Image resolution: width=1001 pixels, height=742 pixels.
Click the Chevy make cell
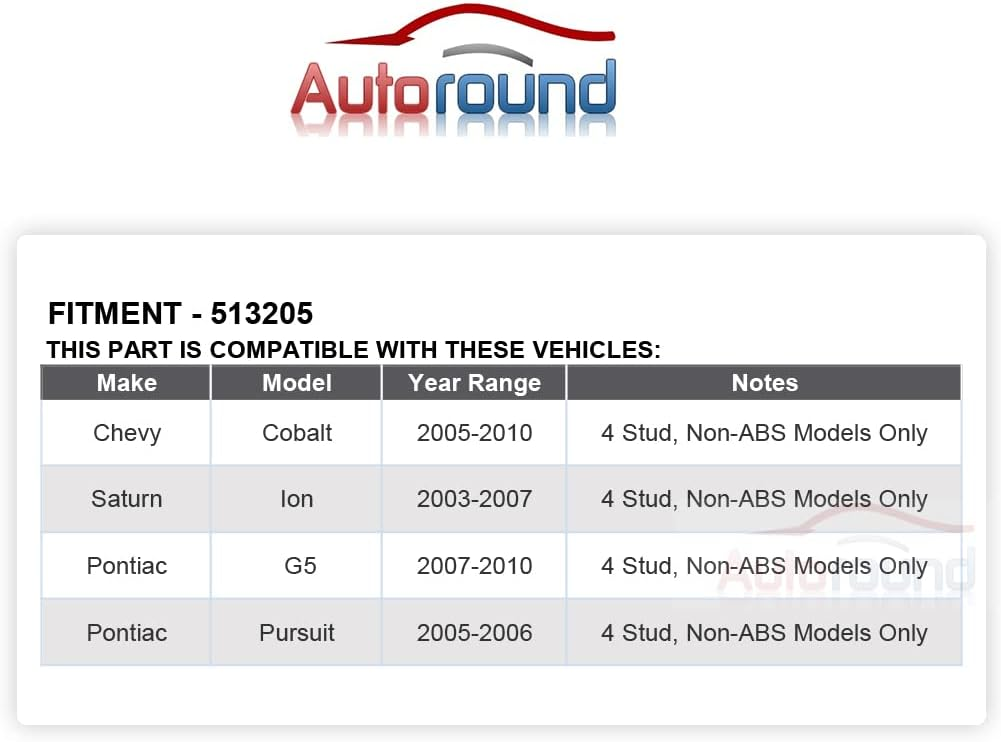point(126,433)
